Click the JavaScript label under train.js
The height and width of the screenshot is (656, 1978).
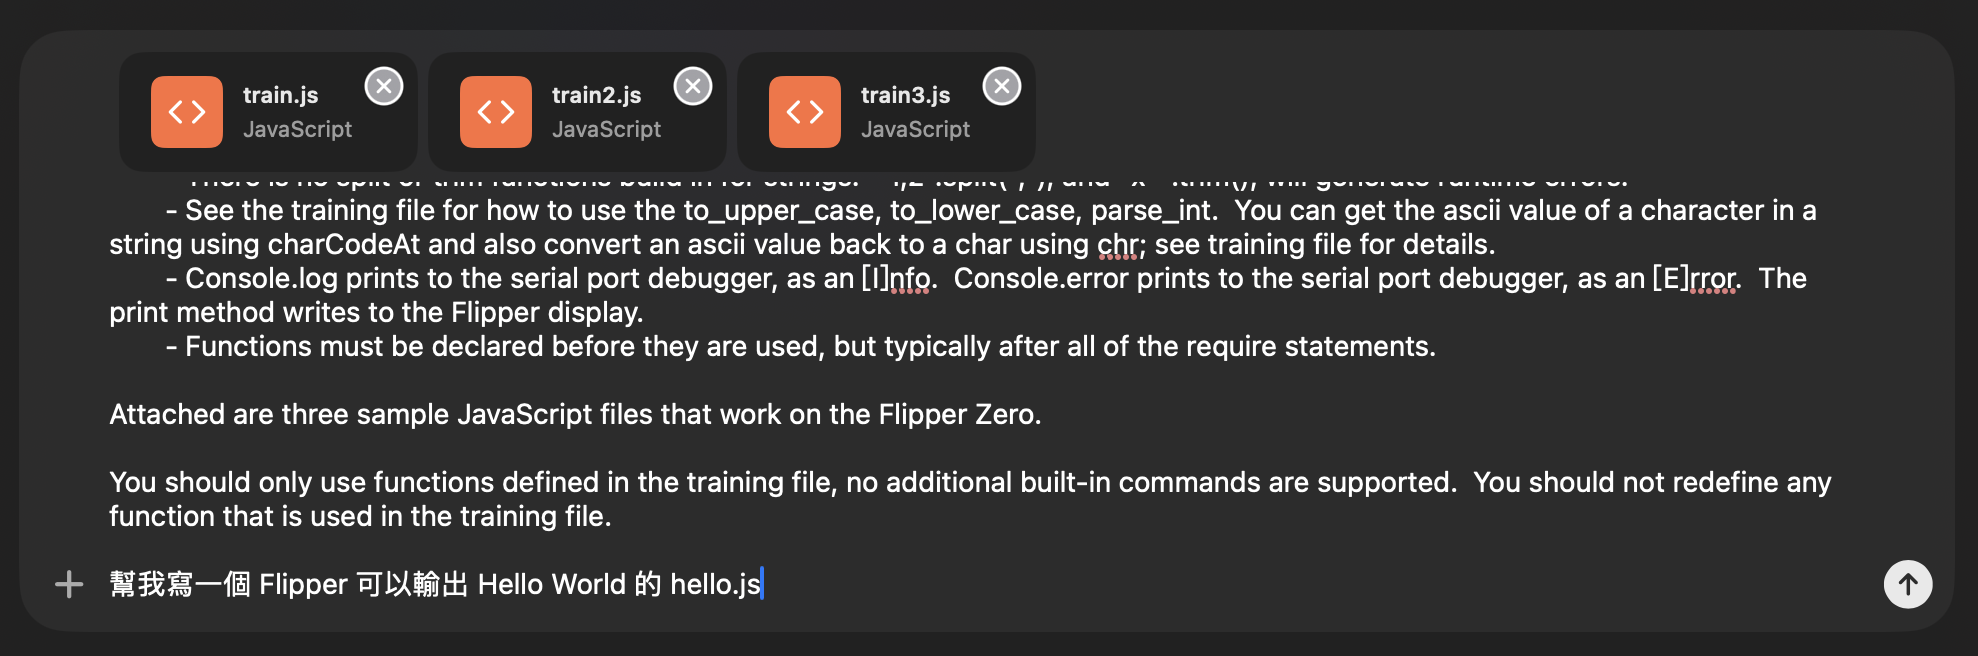(x=297, y=129)
